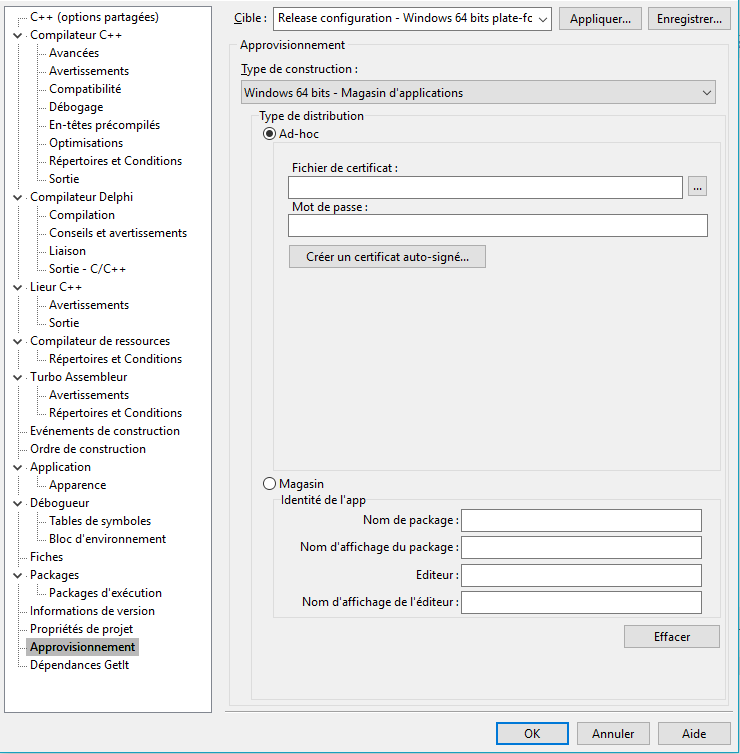Select En-têtes précompilés tree item
740x754 pixels.
tap(104, 125)
